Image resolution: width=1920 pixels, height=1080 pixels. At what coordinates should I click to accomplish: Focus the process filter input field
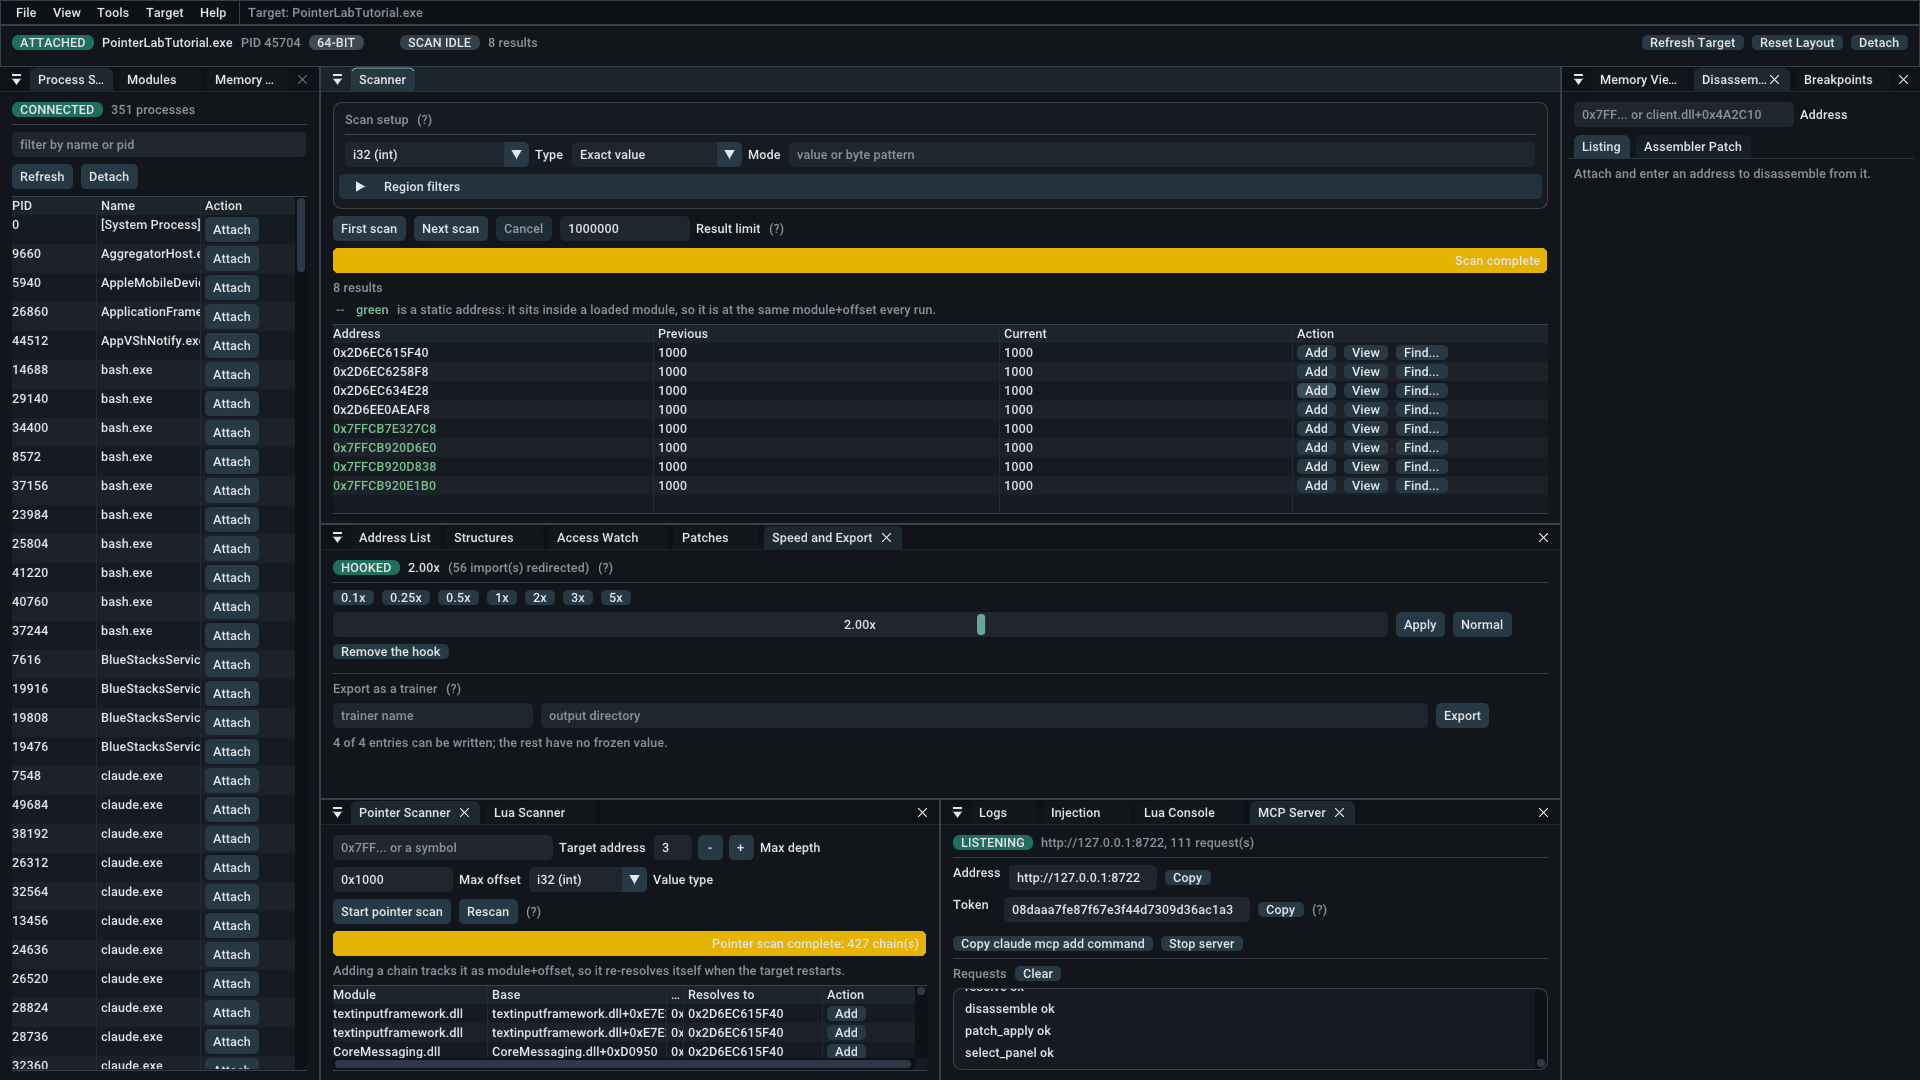159,145
